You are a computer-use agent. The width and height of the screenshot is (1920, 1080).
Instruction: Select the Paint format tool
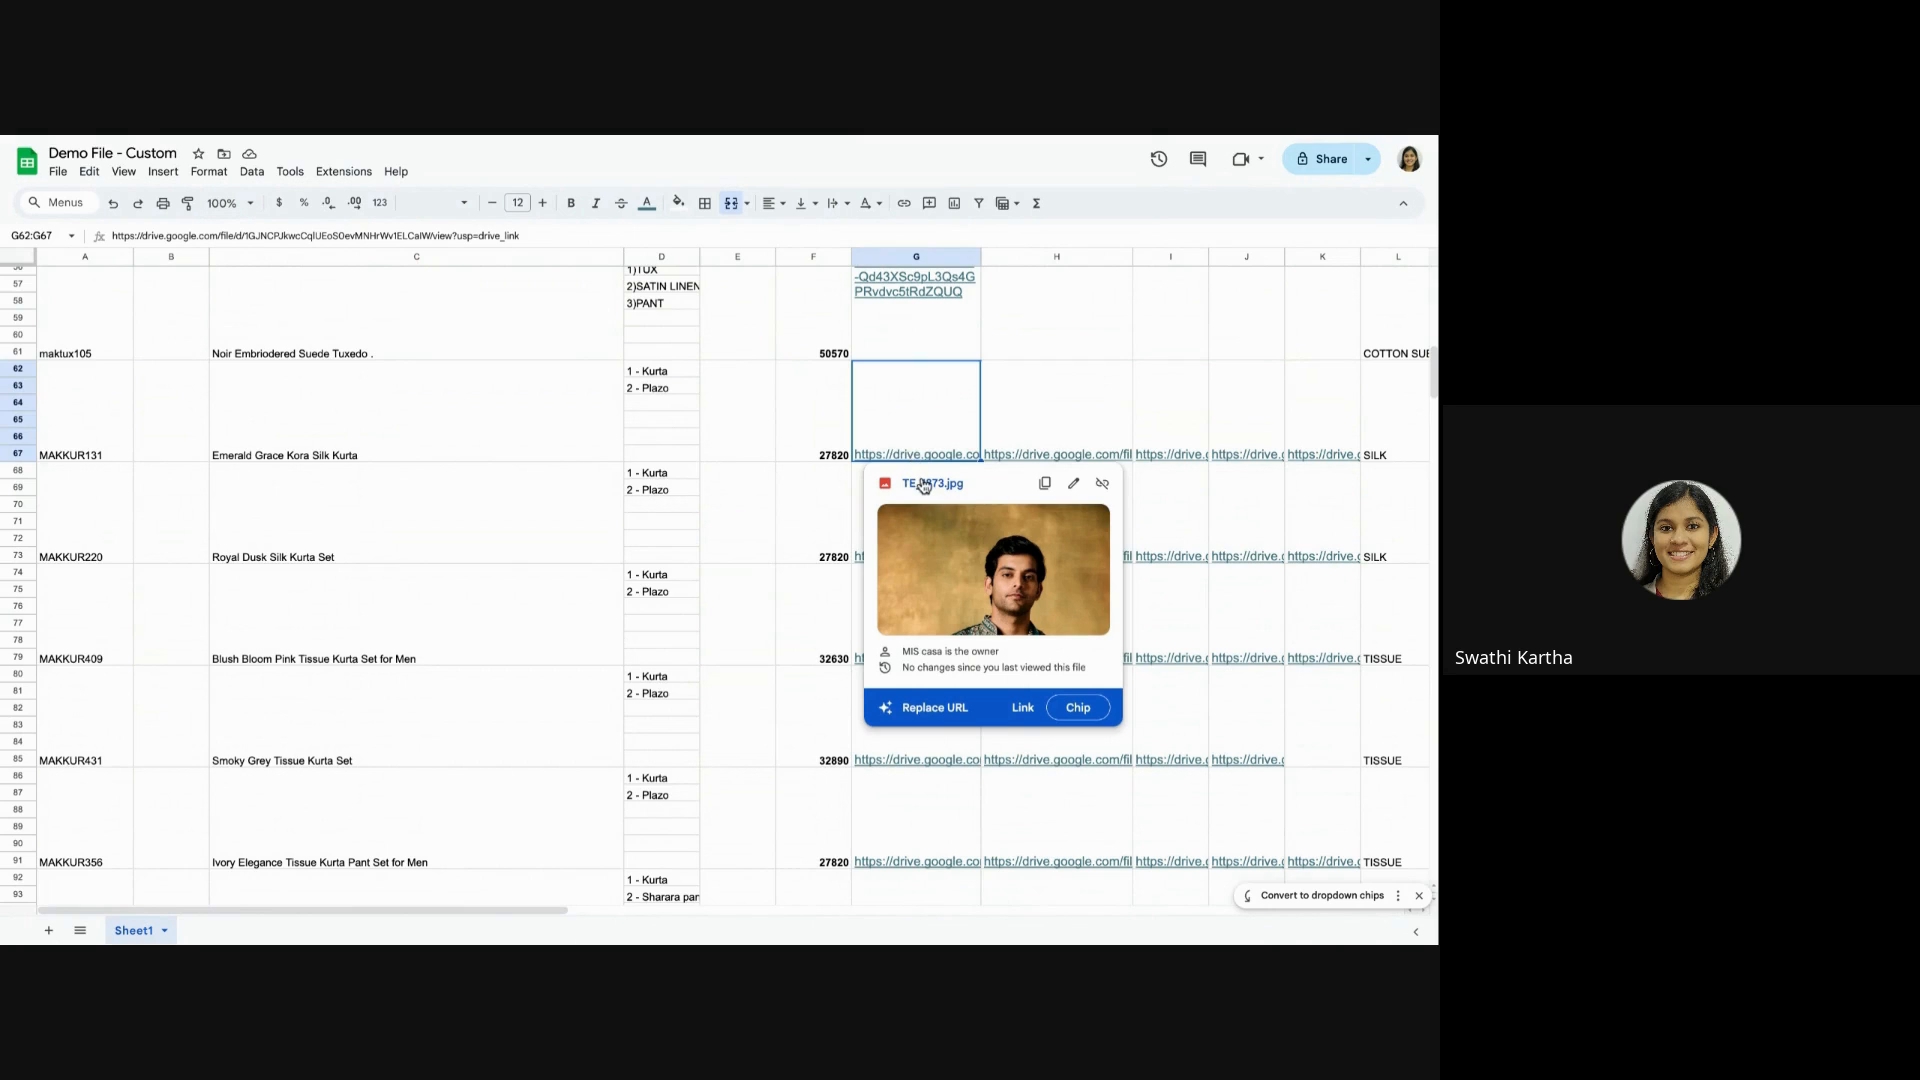click(x=188, y=203)
